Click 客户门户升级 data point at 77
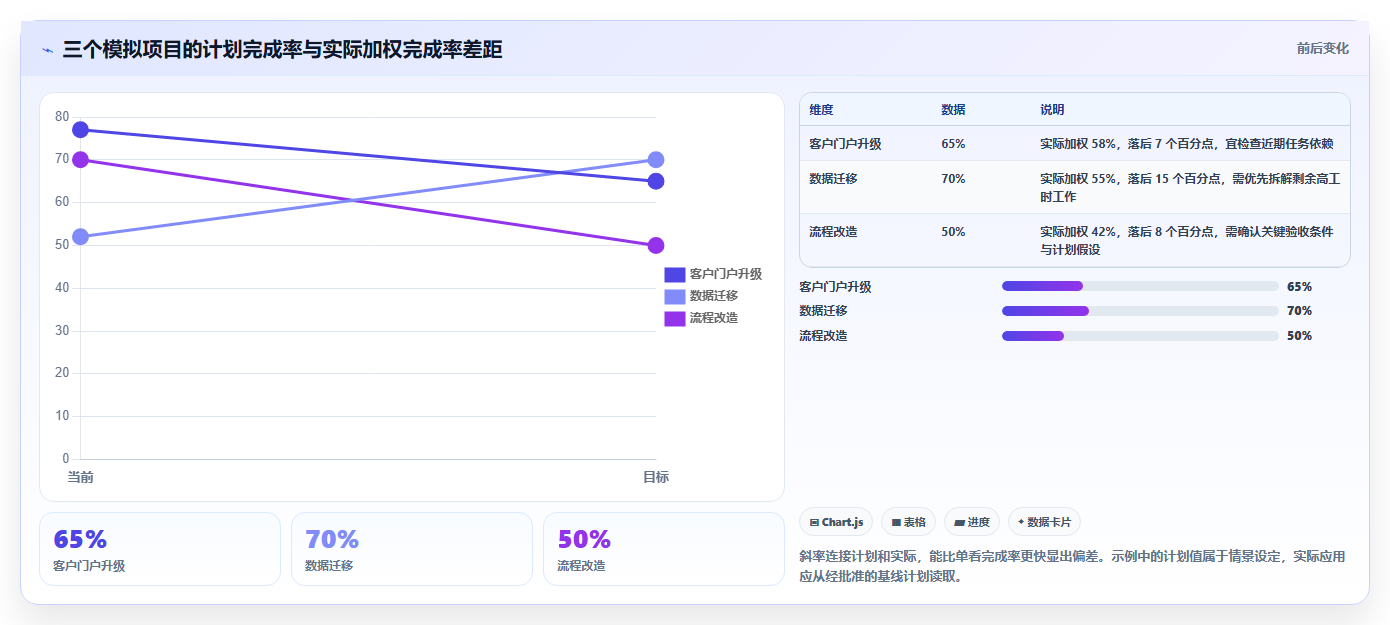Viewport: 1390px width, 625px height. click(x=81, y=130)
